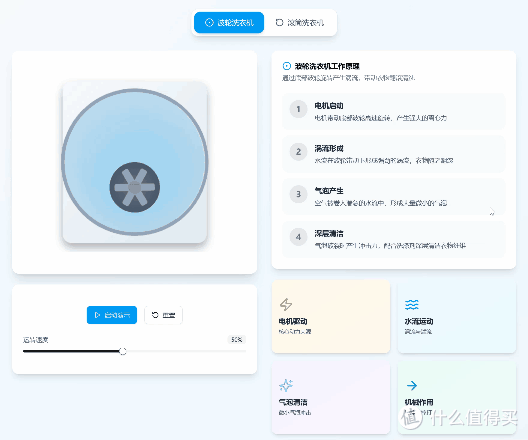Click the speed slider handle
528x440 pixels.
(x=123, y=351)
